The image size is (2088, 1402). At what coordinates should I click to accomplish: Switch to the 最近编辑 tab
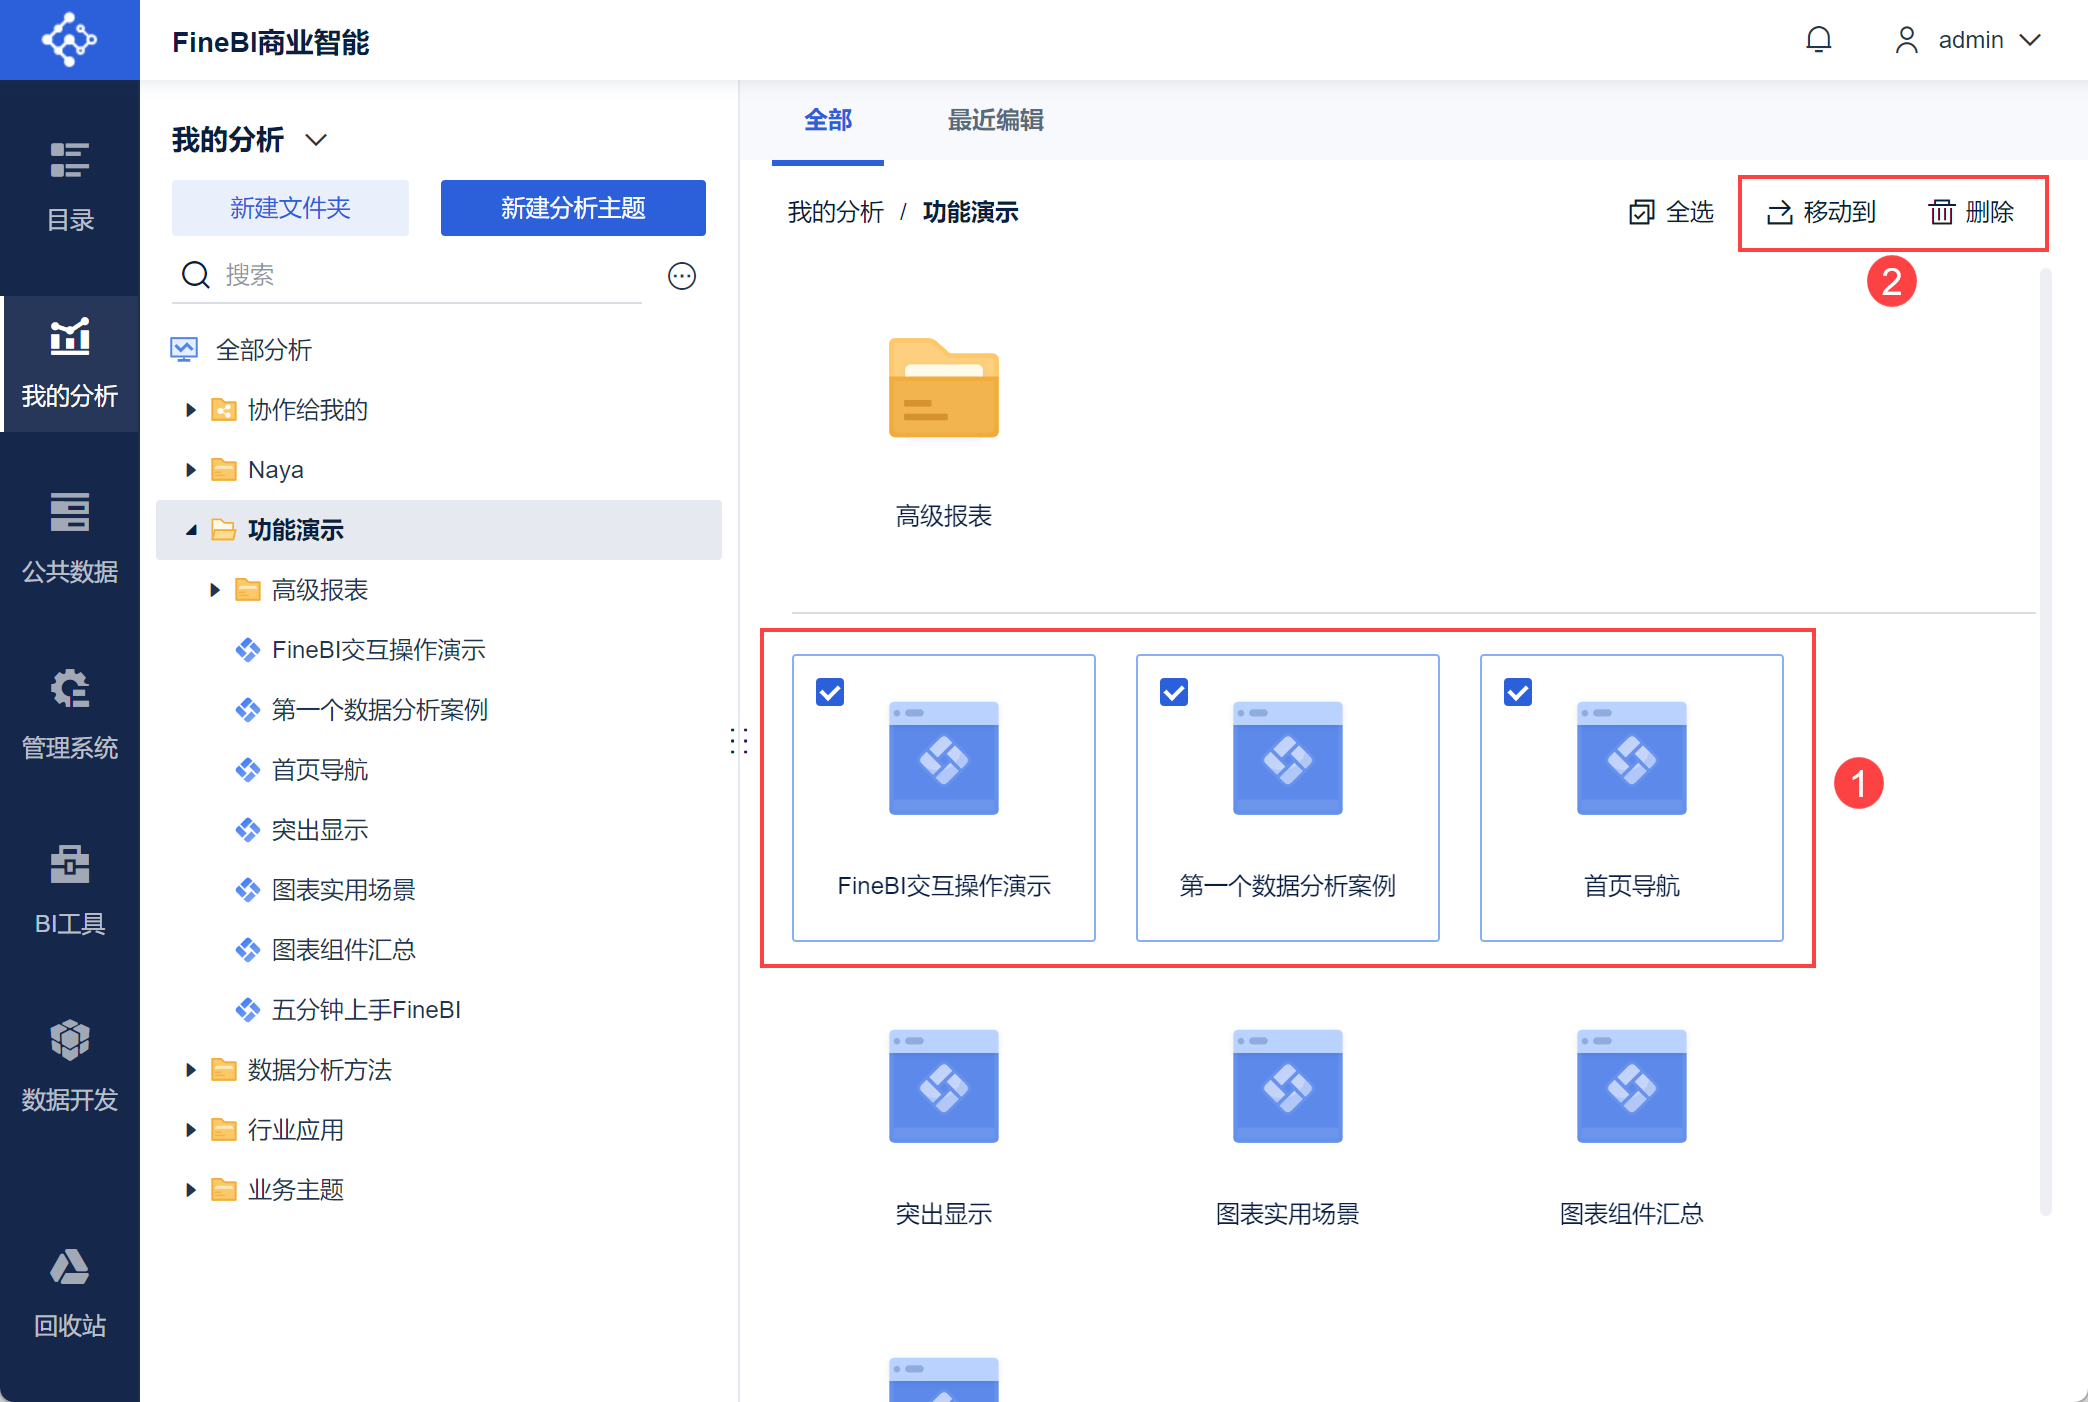coord(996,121)
